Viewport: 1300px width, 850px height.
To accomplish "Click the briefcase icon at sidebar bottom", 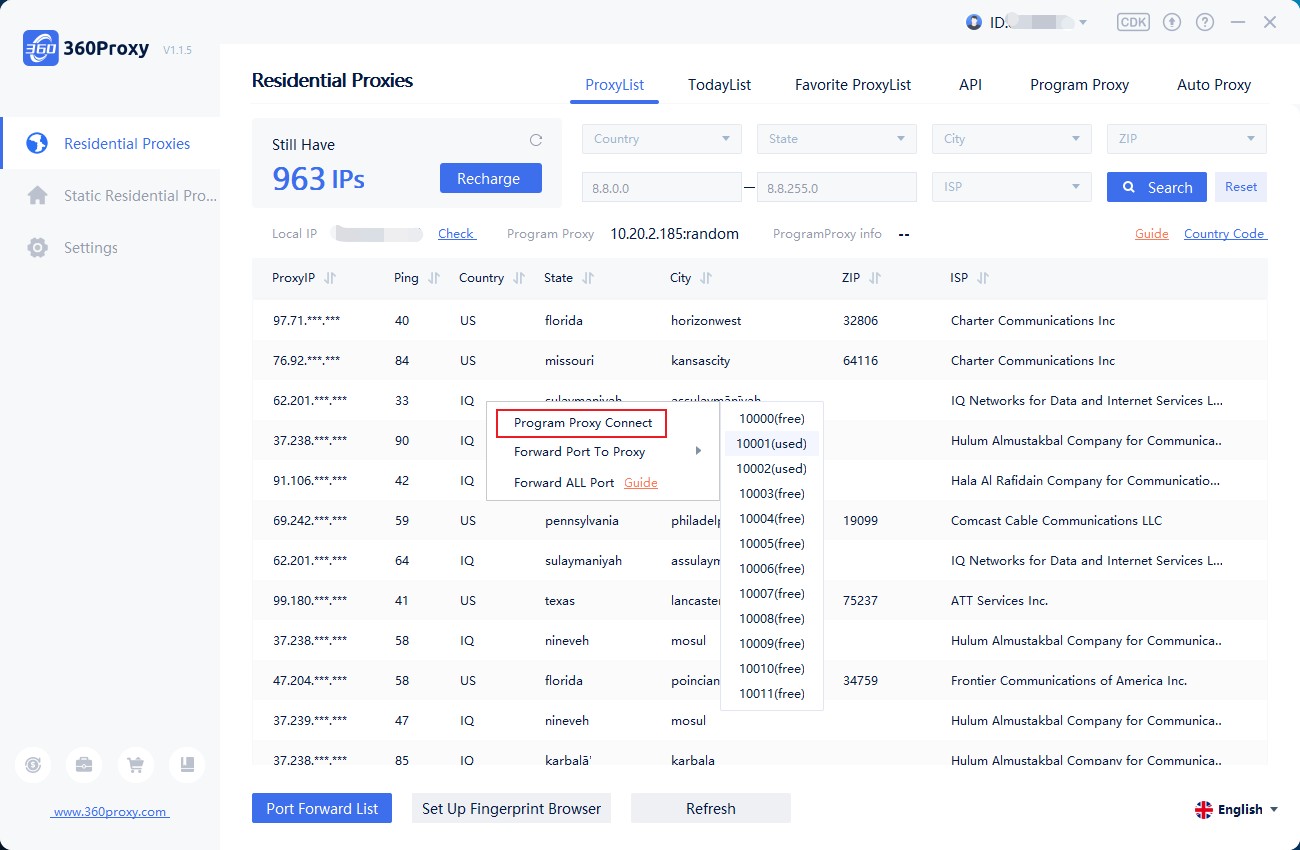I will click(84, 765).
